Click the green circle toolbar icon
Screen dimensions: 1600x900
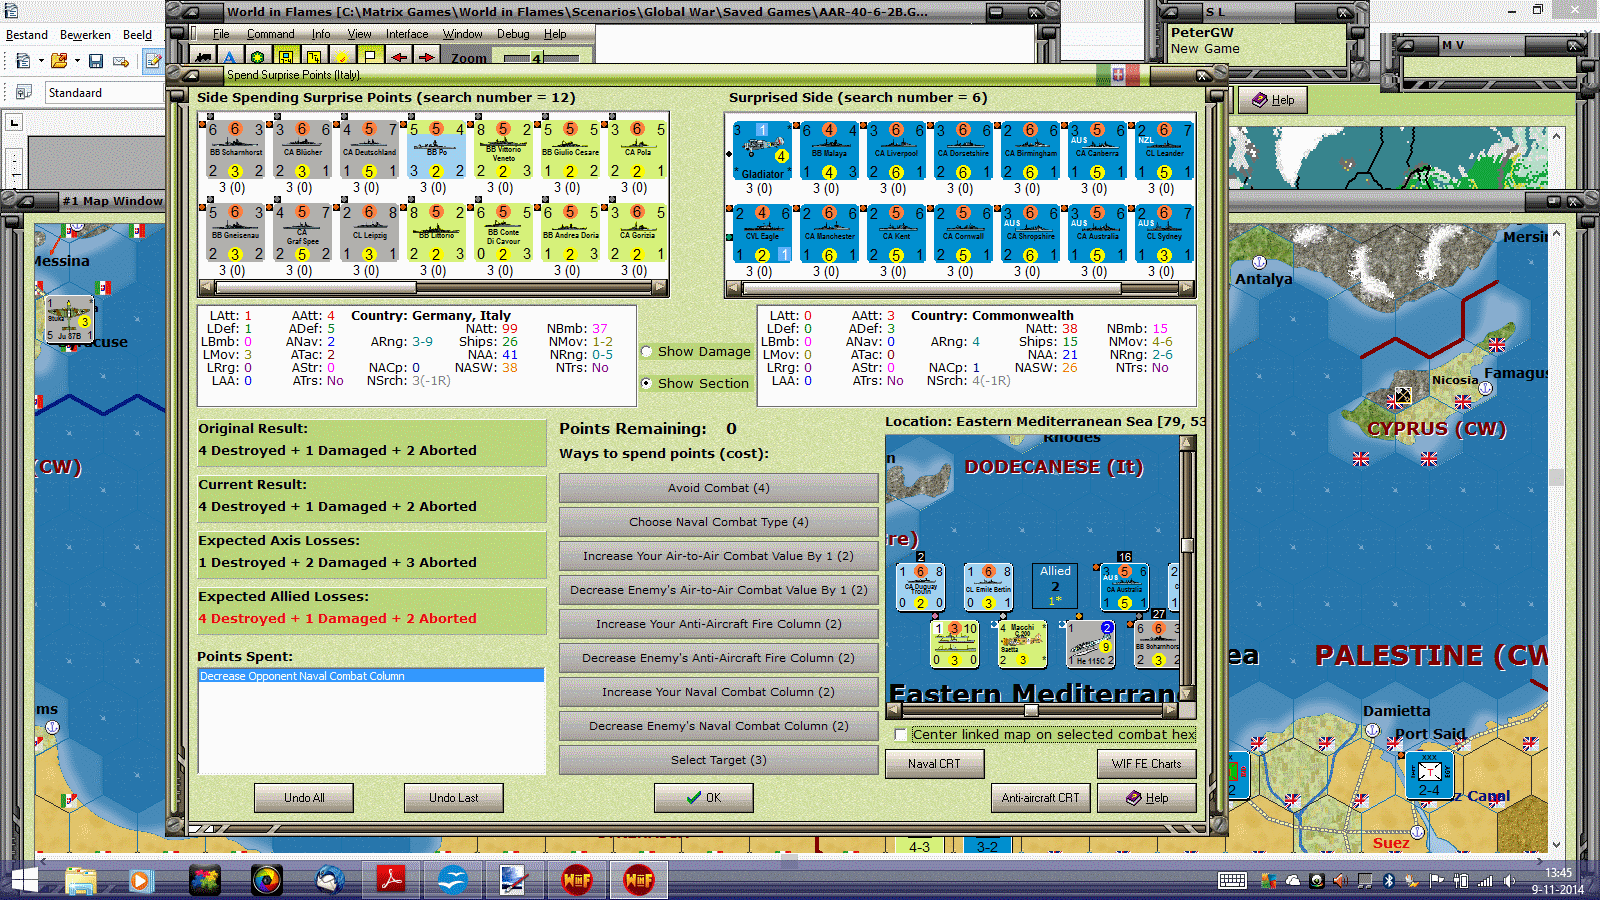tap(258, 57)
